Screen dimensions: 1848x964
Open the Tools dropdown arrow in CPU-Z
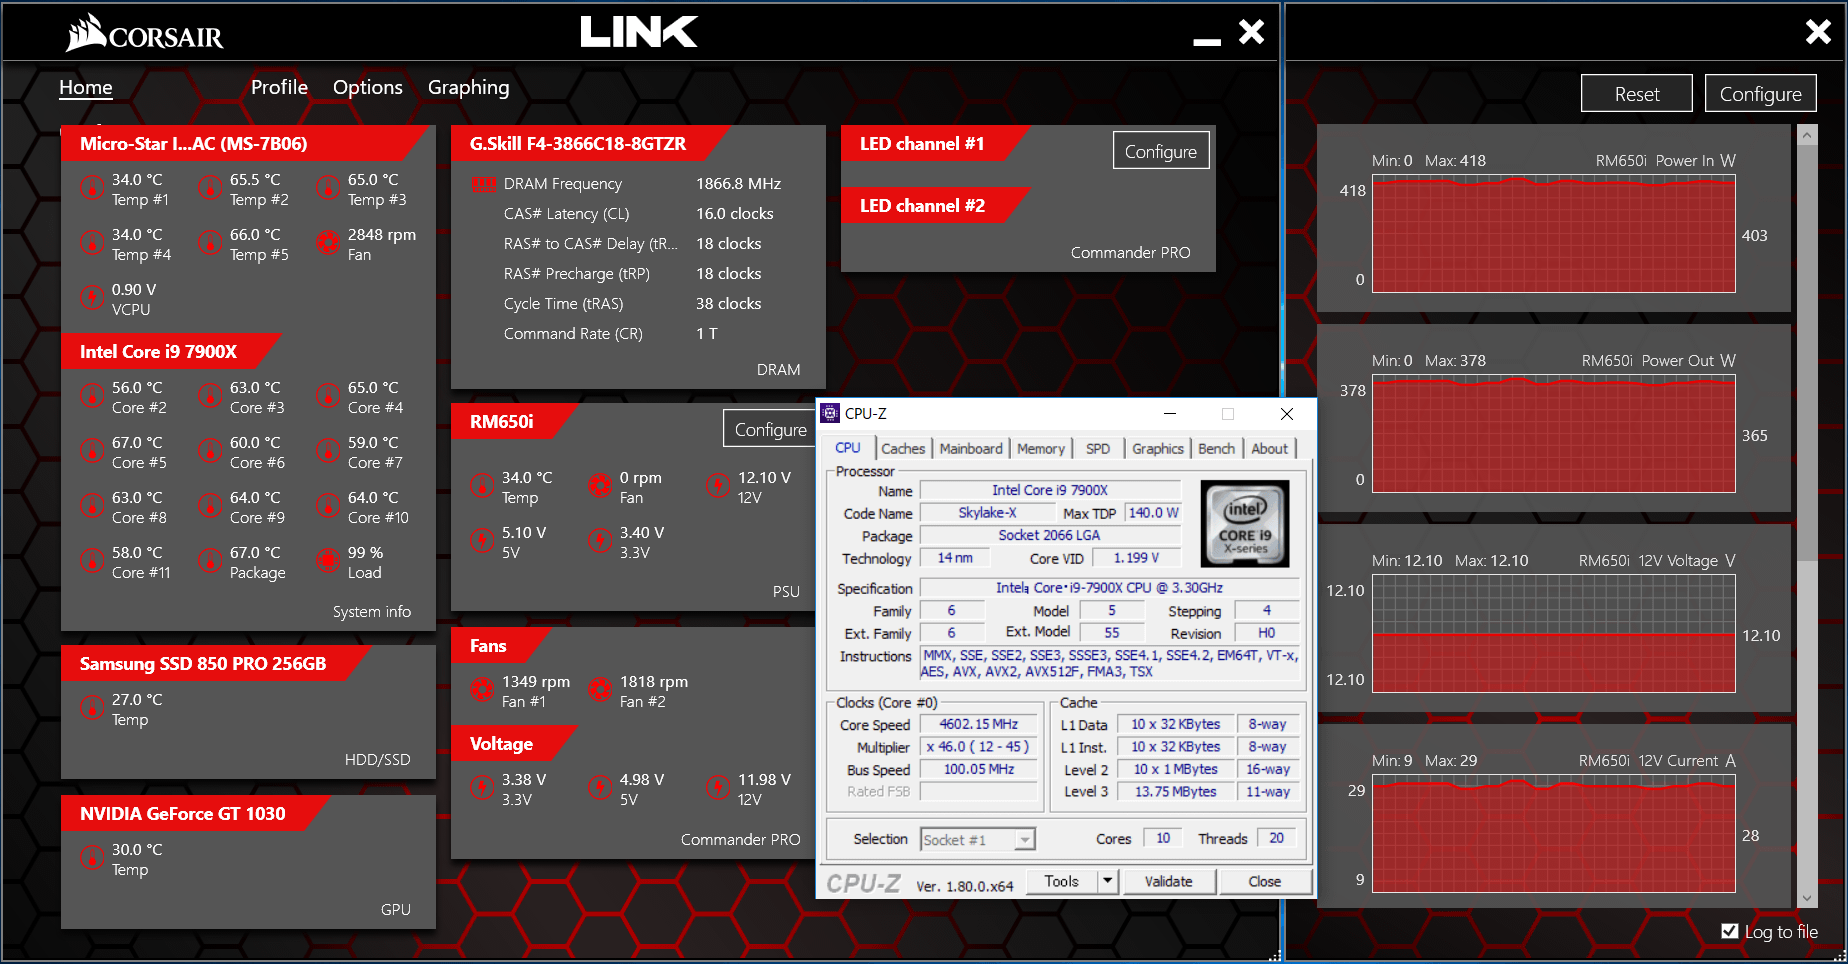(1107, 881)
